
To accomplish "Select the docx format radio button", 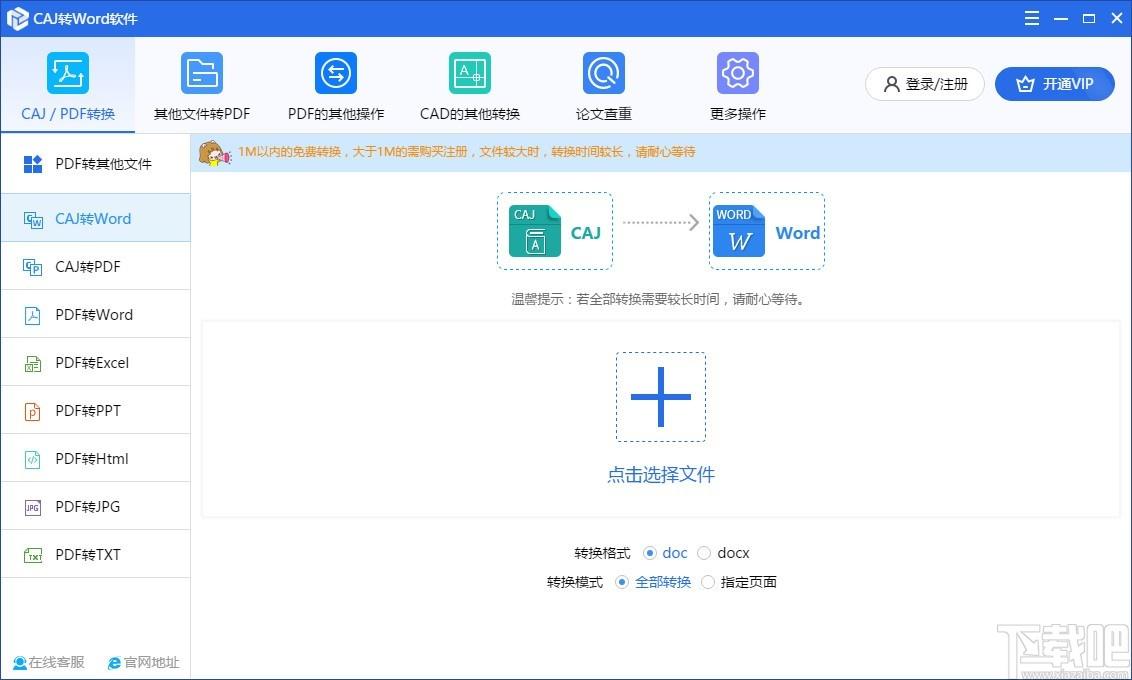I will [x=704, y=553].
